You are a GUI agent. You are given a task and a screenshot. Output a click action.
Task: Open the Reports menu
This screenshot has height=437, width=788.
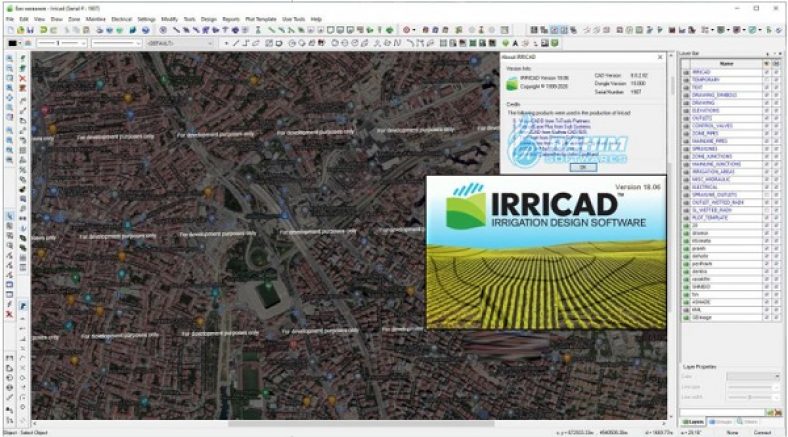[x=231, y=19]
